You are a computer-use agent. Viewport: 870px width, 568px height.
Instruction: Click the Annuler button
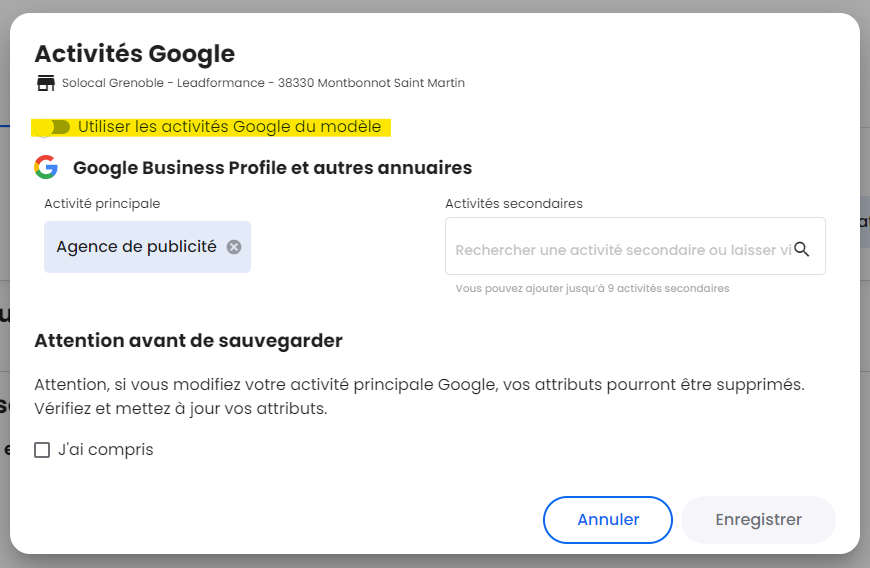tap(608, 520)
